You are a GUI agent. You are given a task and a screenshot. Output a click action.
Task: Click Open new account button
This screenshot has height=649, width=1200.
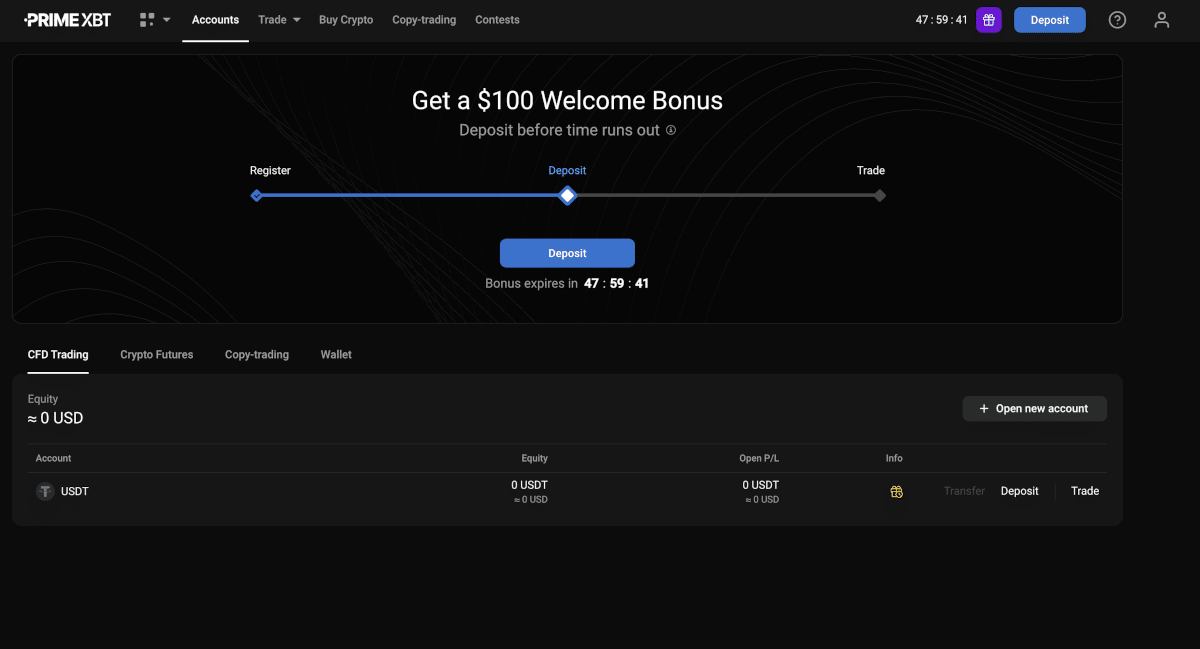1035,409
